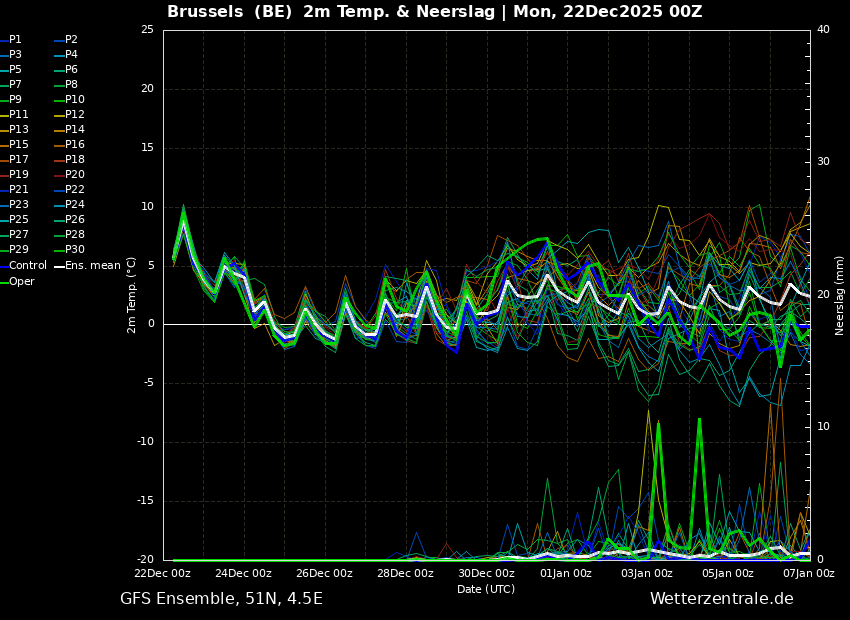
Task: Click the white line swatch beside Ens. mean
Action: tap(60, 266)
